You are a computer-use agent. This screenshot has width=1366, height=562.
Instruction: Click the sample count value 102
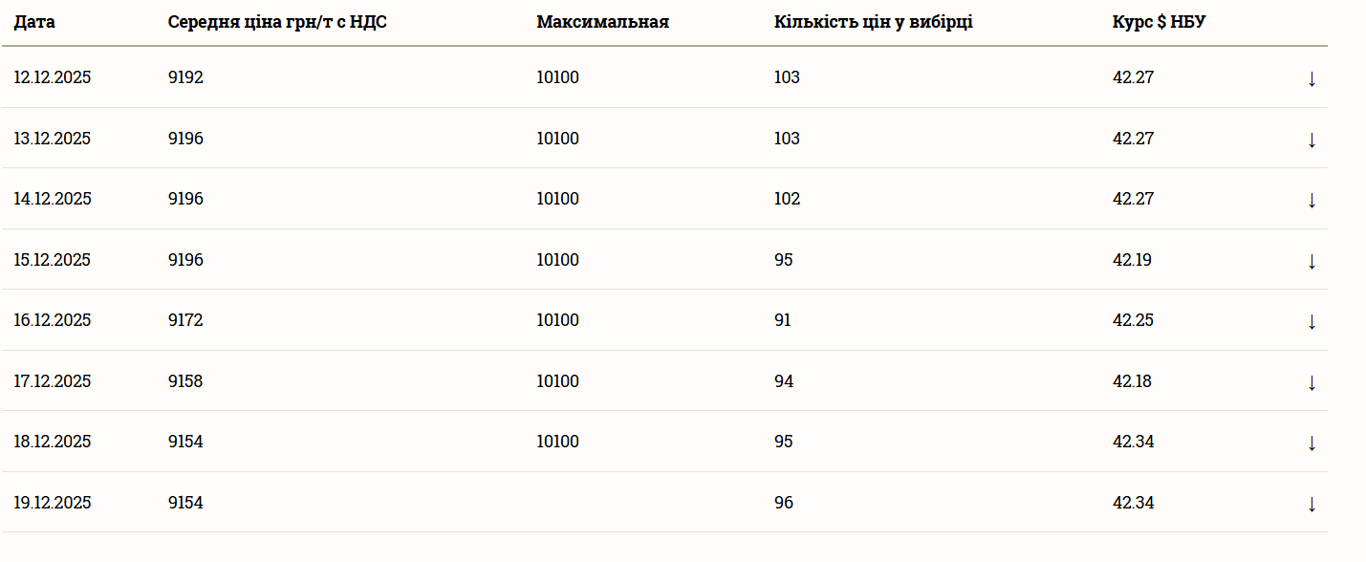tap(787, 199)
